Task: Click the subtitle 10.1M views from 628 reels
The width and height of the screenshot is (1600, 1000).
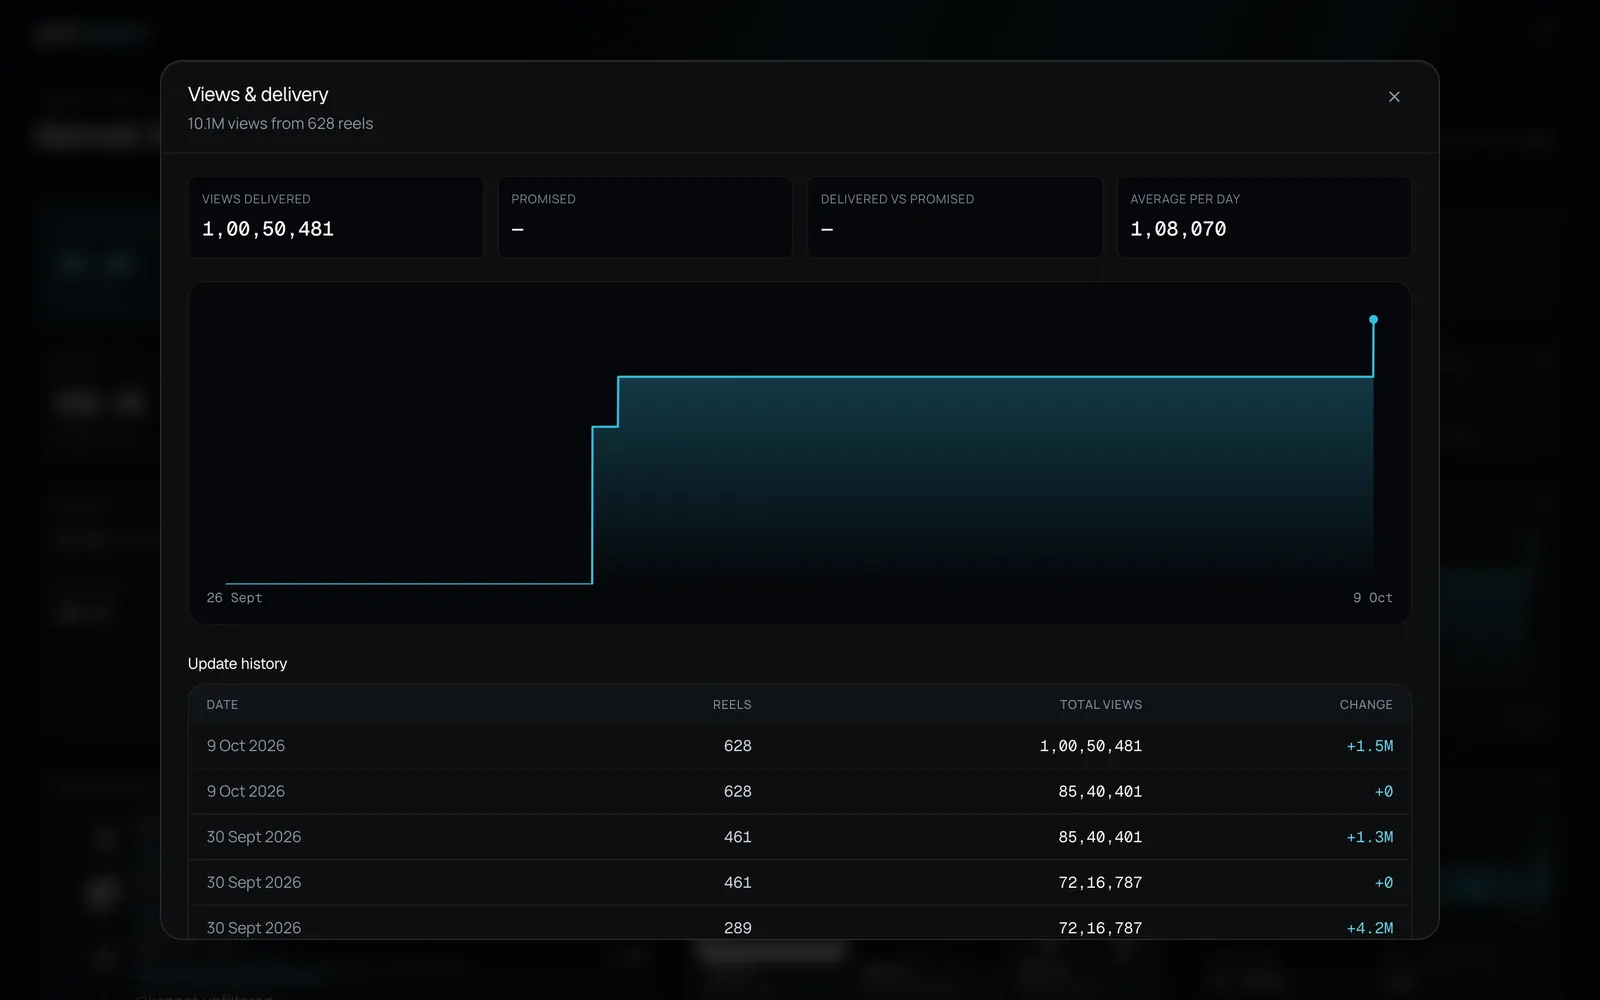Action: tap(280, 123)
